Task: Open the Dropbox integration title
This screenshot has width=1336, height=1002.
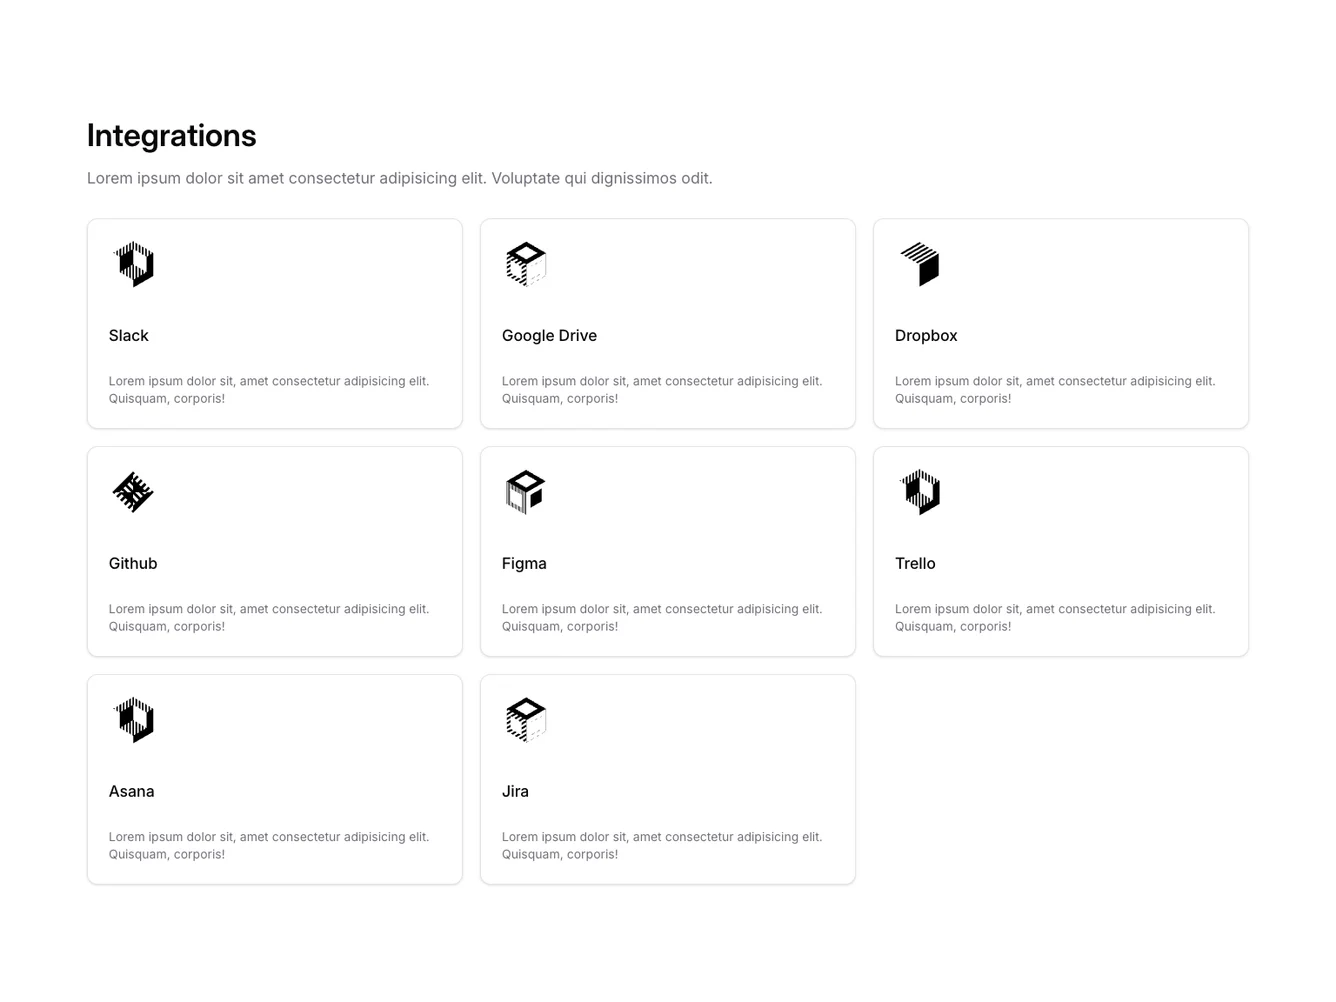Action: coord(926,336)
